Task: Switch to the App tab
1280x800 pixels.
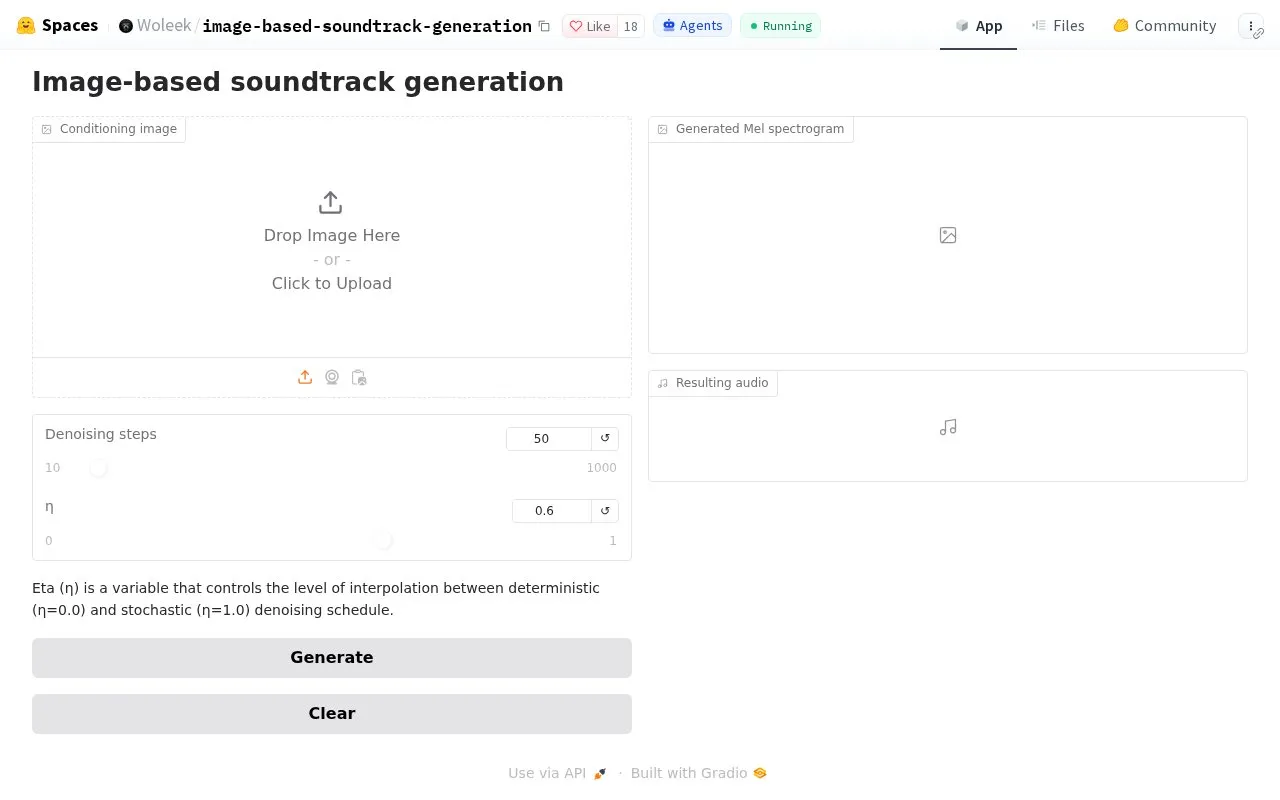Action: [978, 26]
